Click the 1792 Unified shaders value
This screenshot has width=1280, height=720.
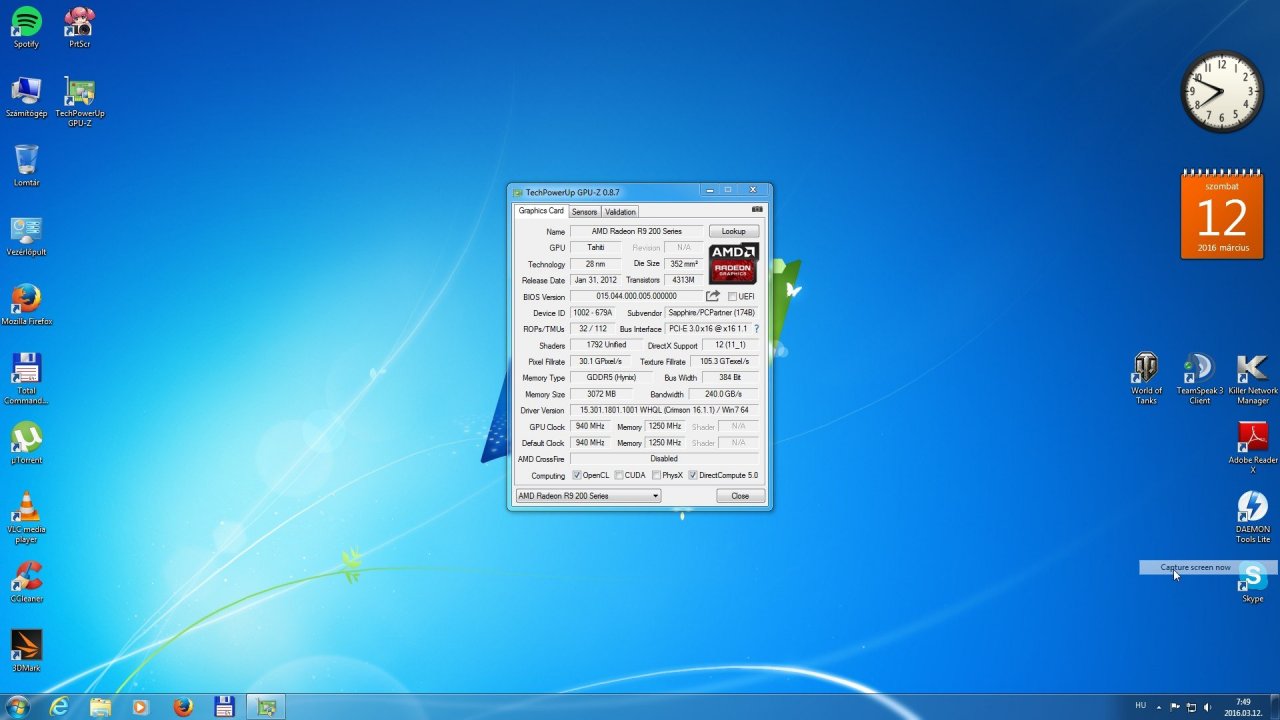click(x=607, y=345)
